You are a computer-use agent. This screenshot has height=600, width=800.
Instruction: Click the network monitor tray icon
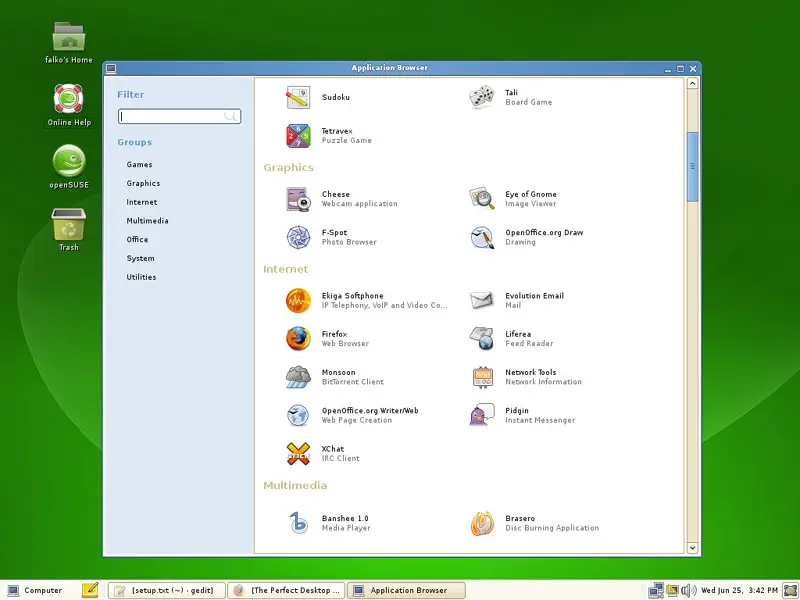tap(656, 590)
